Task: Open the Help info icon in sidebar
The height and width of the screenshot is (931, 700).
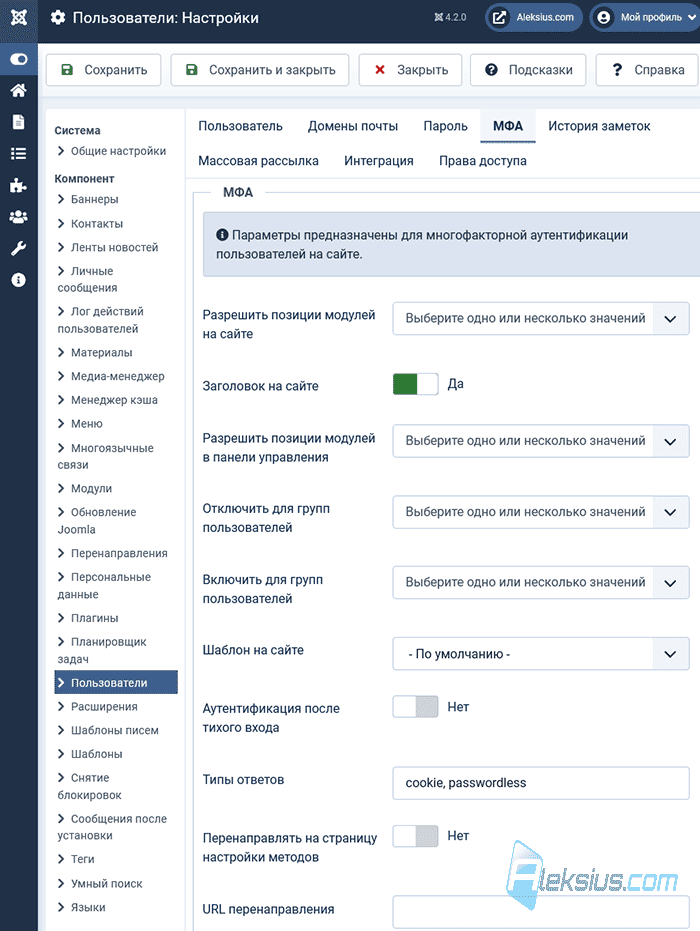Action: (18, 280)
